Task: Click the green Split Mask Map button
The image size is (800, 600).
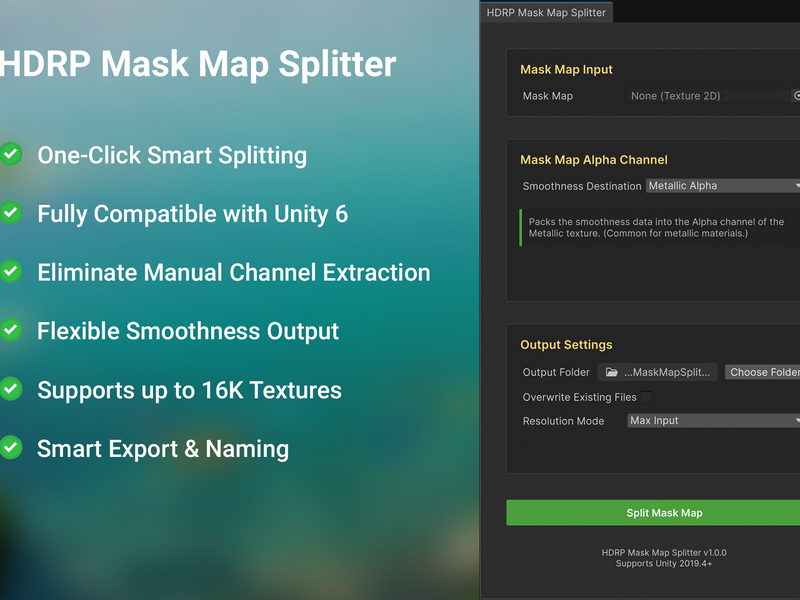Action: pyautogui.click(x=653, y=513)
